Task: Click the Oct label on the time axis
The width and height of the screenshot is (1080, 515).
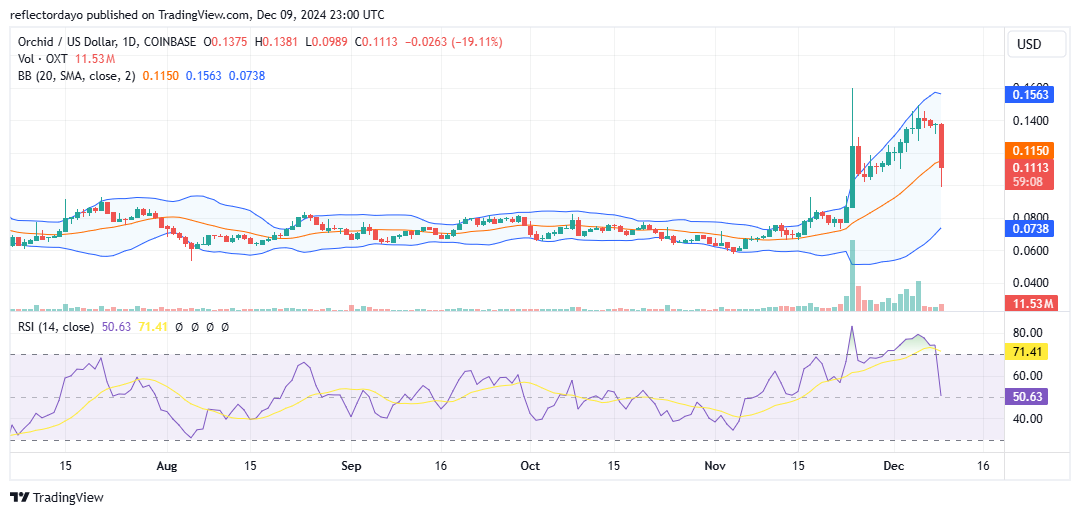Action: [x=530, y=466]
